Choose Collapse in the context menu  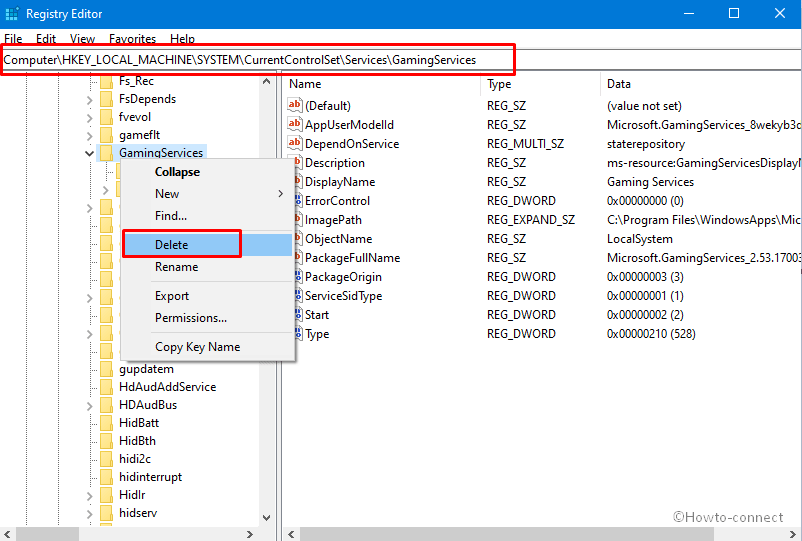click(x=207, y=172)
